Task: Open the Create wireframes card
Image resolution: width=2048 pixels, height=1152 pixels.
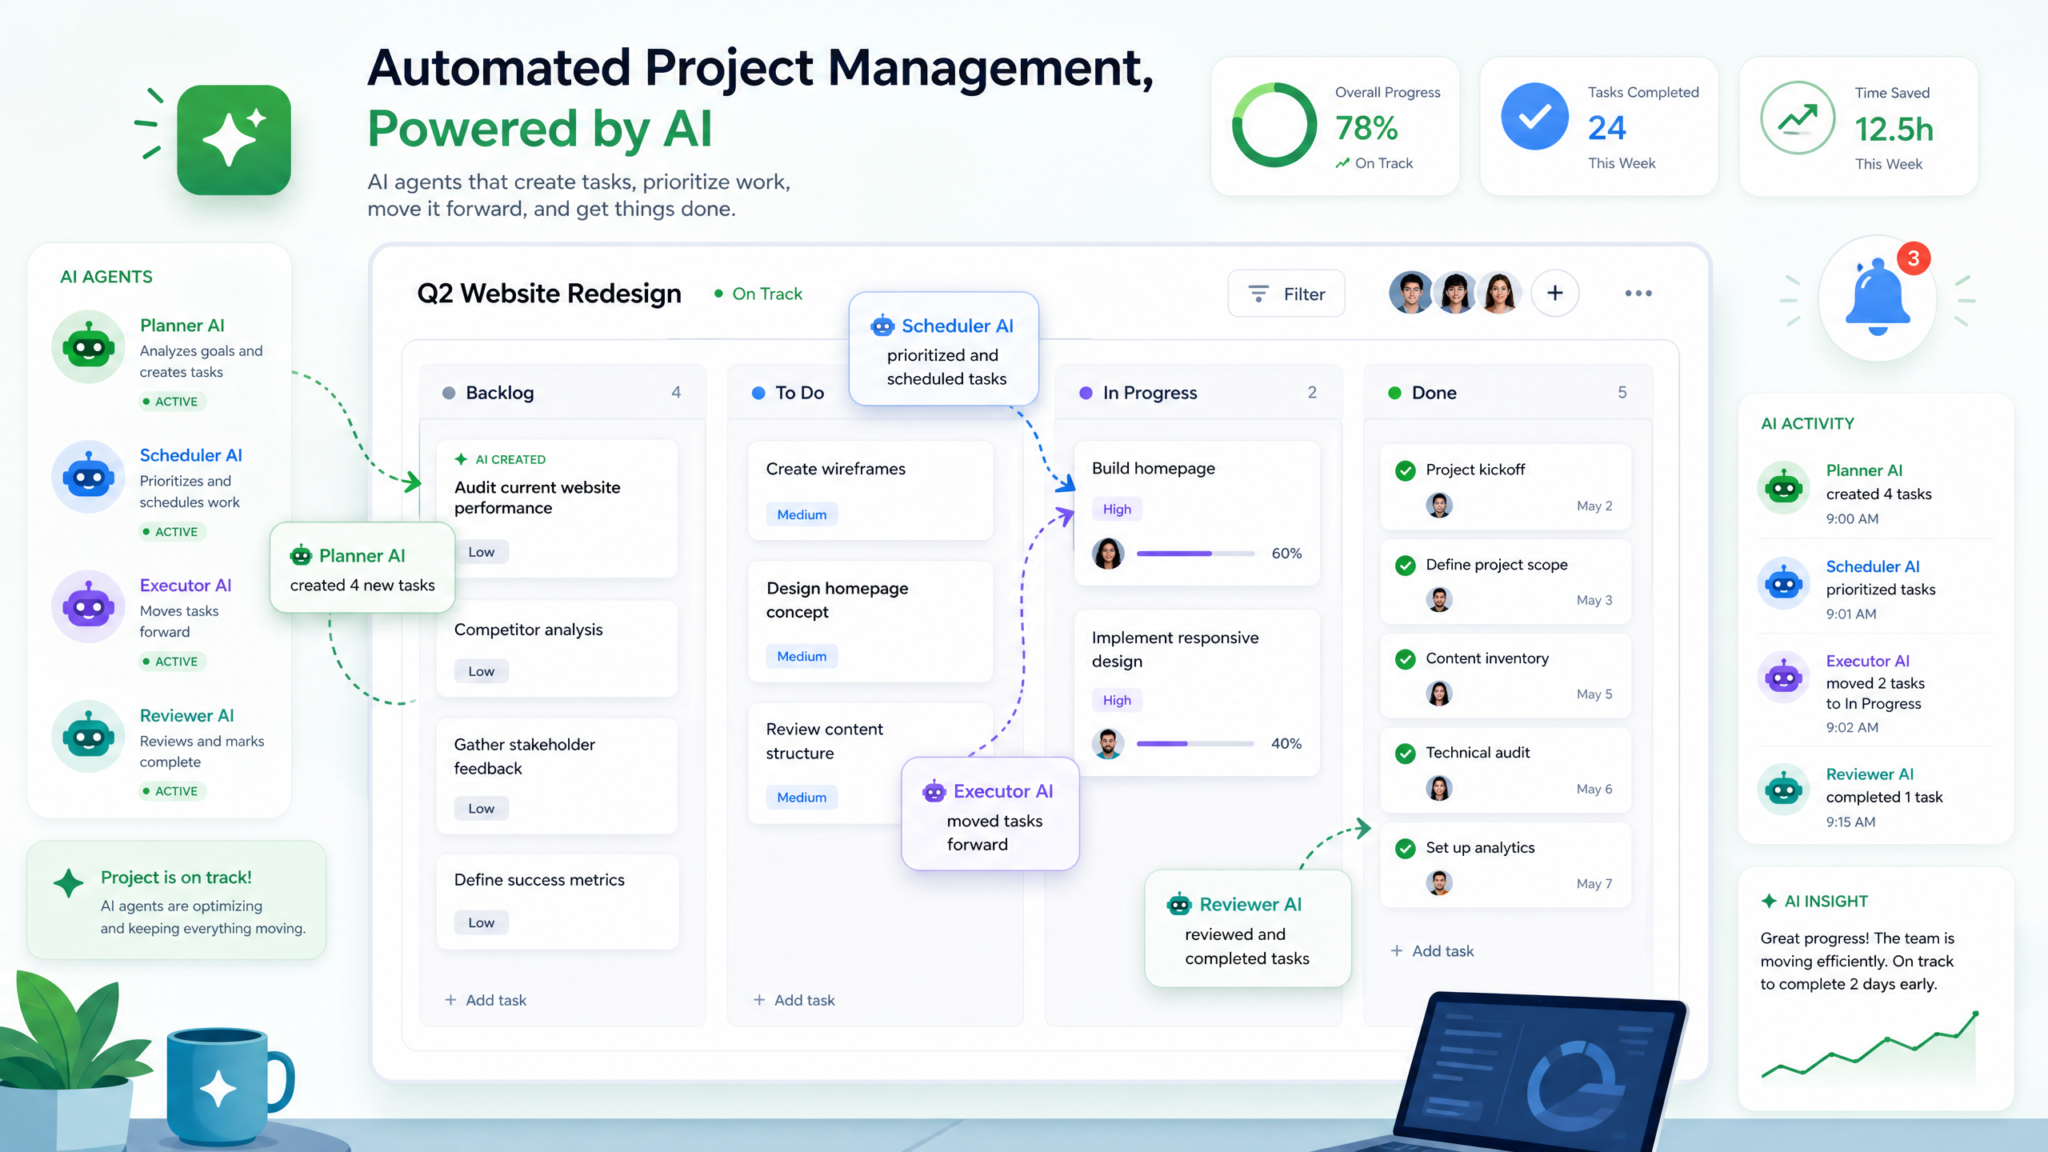Action: tap(871, 490)
